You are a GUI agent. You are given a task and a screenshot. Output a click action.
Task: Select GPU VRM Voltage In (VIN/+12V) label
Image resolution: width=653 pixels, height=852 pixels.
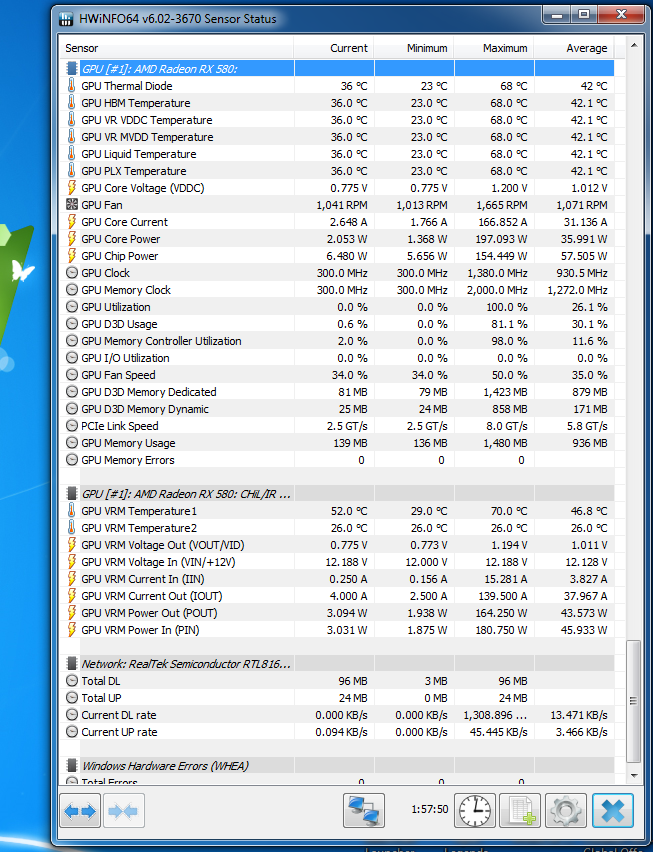click(x=158, y=562)
